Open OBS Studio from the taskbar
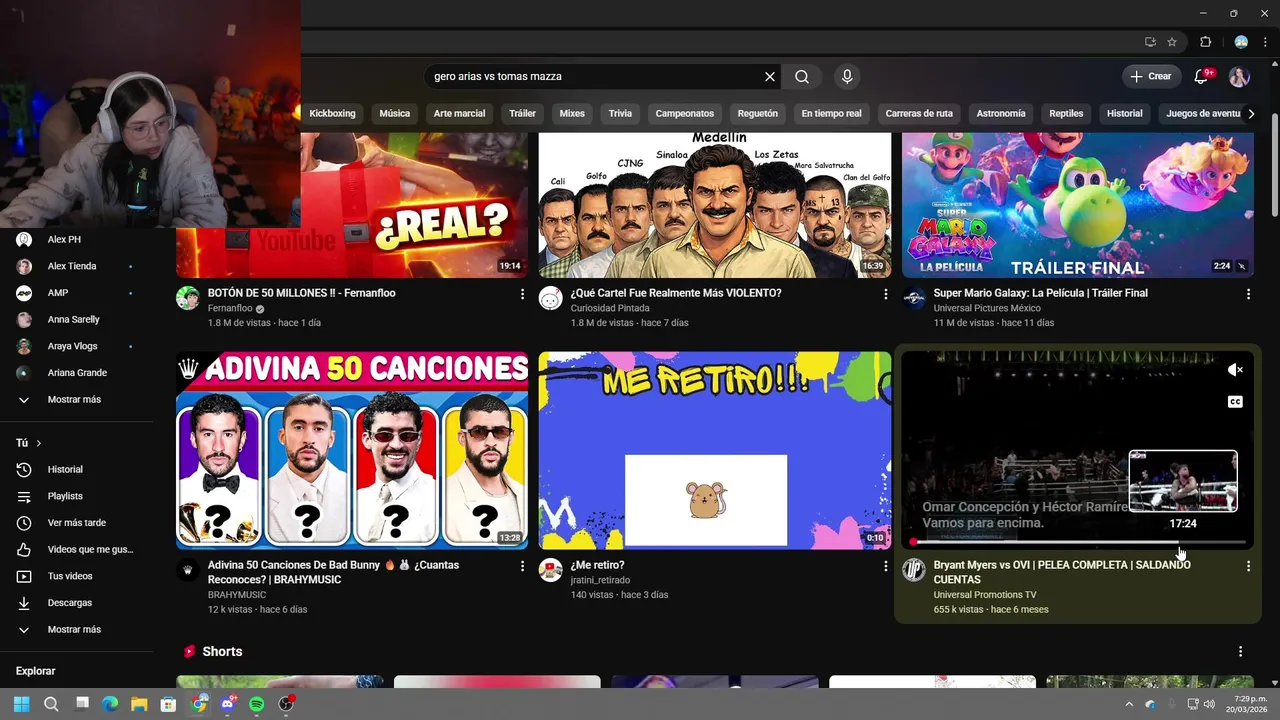 pos(286,704)
